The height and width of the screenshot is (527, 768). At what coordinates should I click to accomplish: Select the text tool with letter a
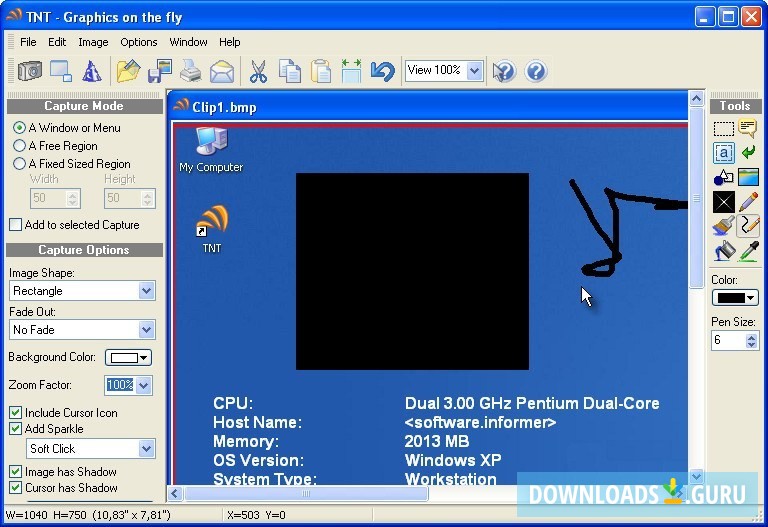click(x=723, y=153)
